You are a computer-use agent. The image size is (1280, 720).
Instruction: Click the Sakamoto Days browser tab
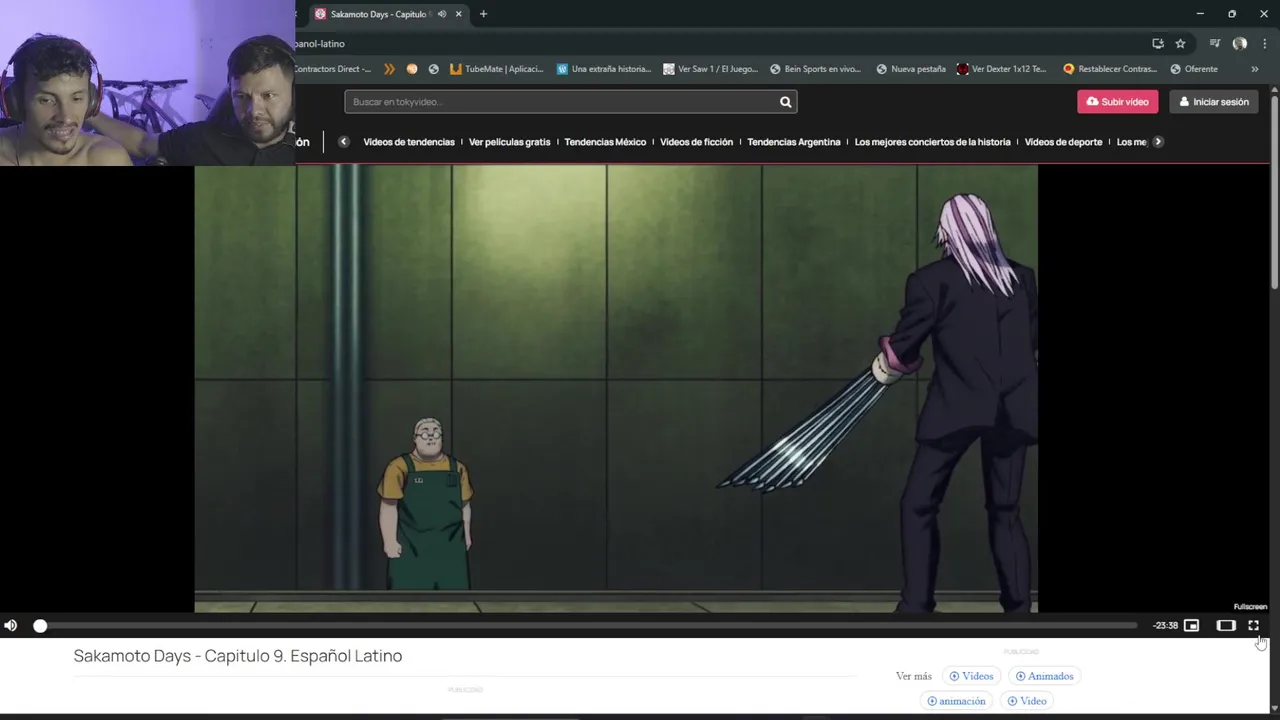point(380,14)
